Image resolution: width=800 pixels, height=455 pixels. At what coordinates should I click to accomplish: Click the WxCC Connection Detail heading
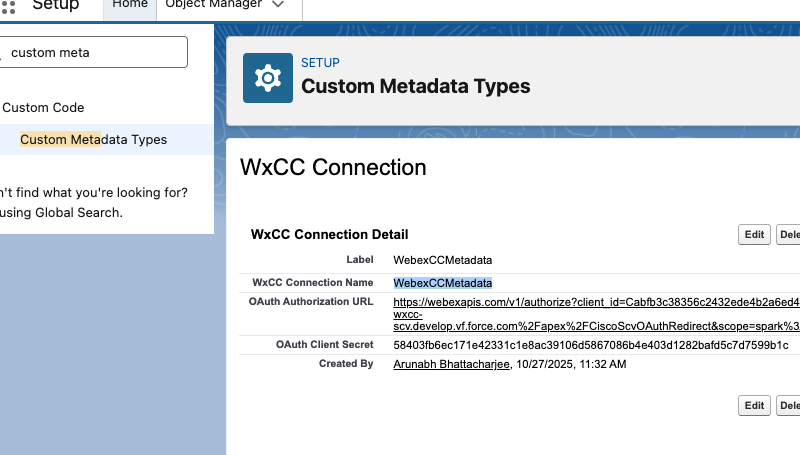330,235
